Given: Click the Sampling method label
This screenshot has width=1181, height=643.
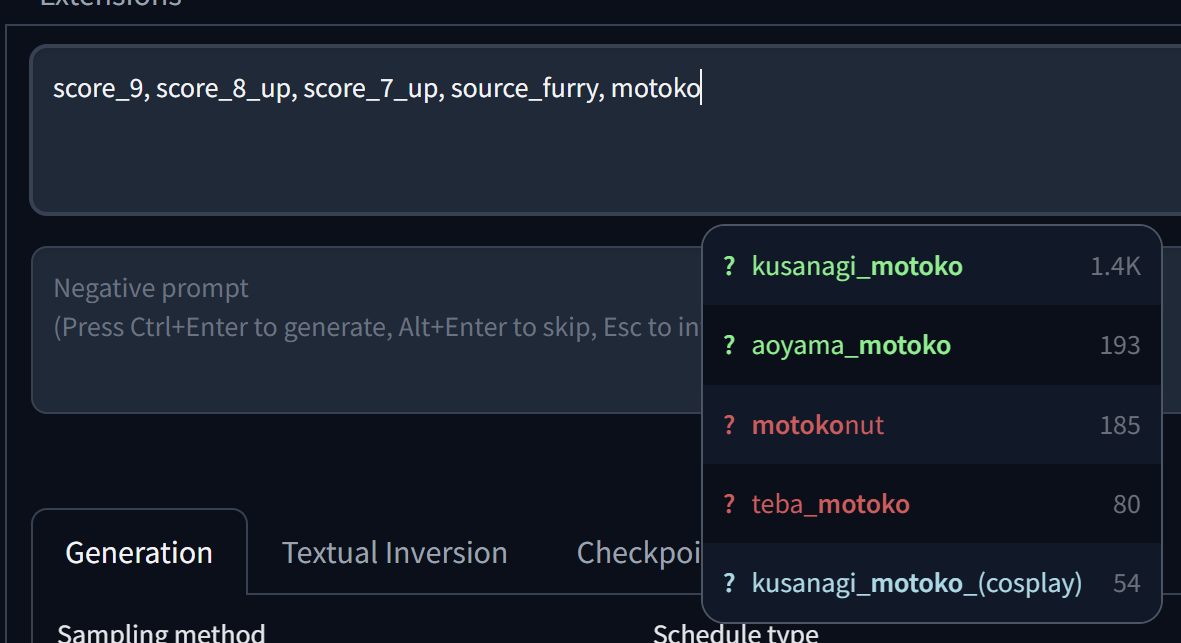Looking at the screenshot, I should pos(161,633).
